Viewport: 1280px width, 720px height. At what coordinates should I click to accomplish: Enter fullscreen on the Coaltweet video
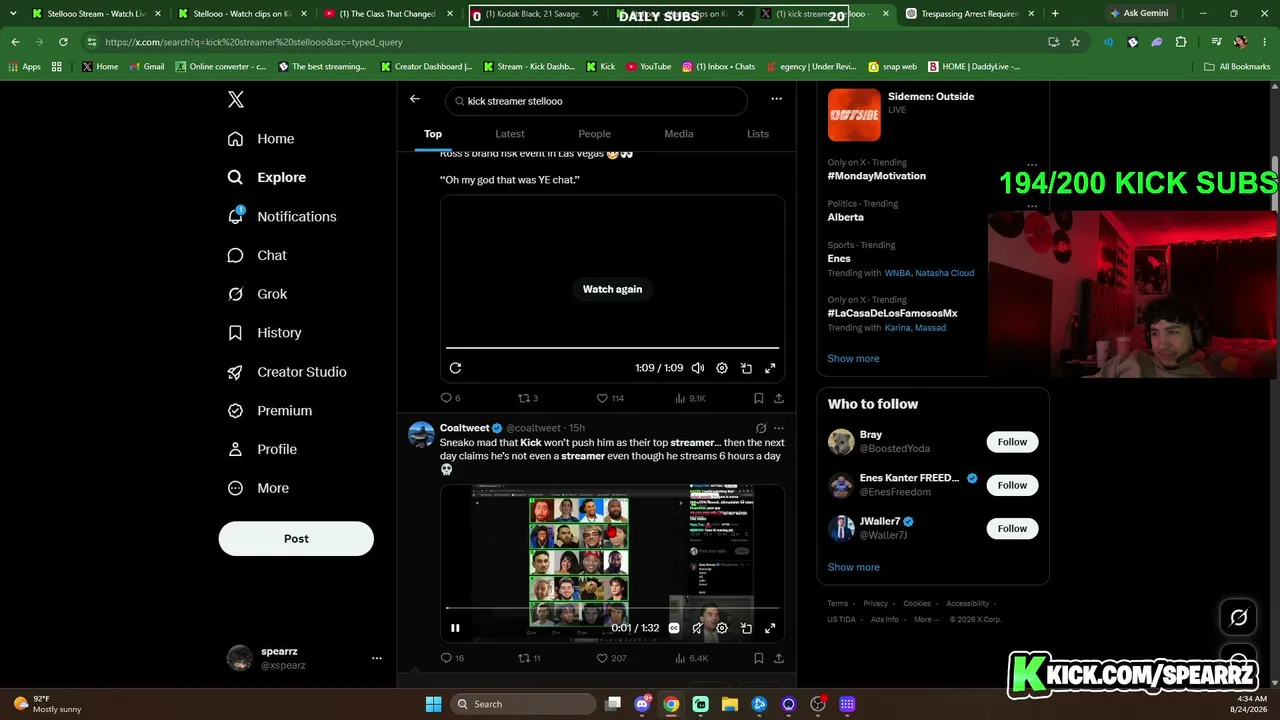tap(770, 628)
